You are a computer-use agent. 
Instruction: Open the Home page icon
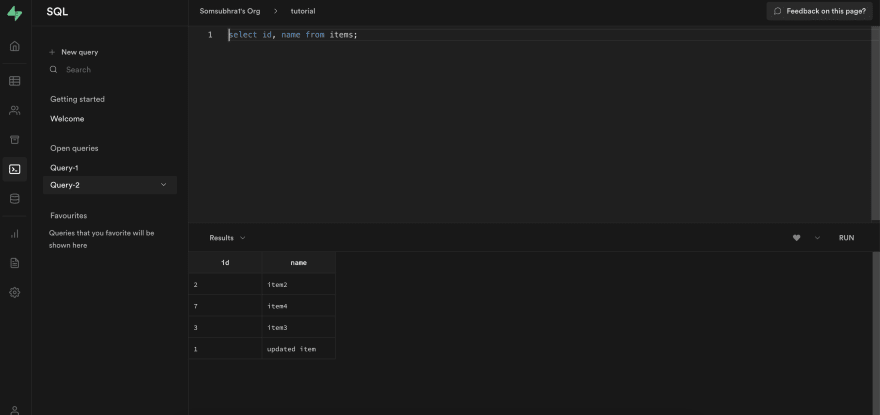coord(15,46)
